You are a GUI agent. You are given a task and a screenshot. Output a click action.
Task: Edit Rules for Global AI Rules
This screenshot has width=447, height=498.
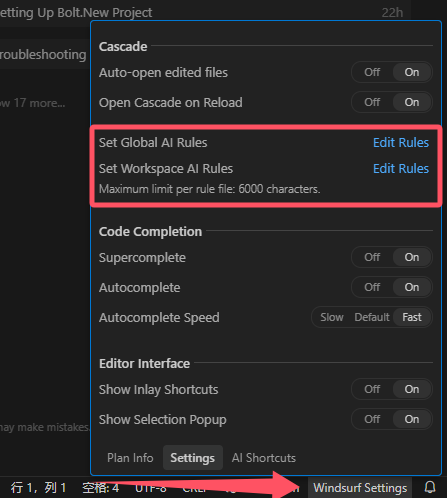point(401,143)
